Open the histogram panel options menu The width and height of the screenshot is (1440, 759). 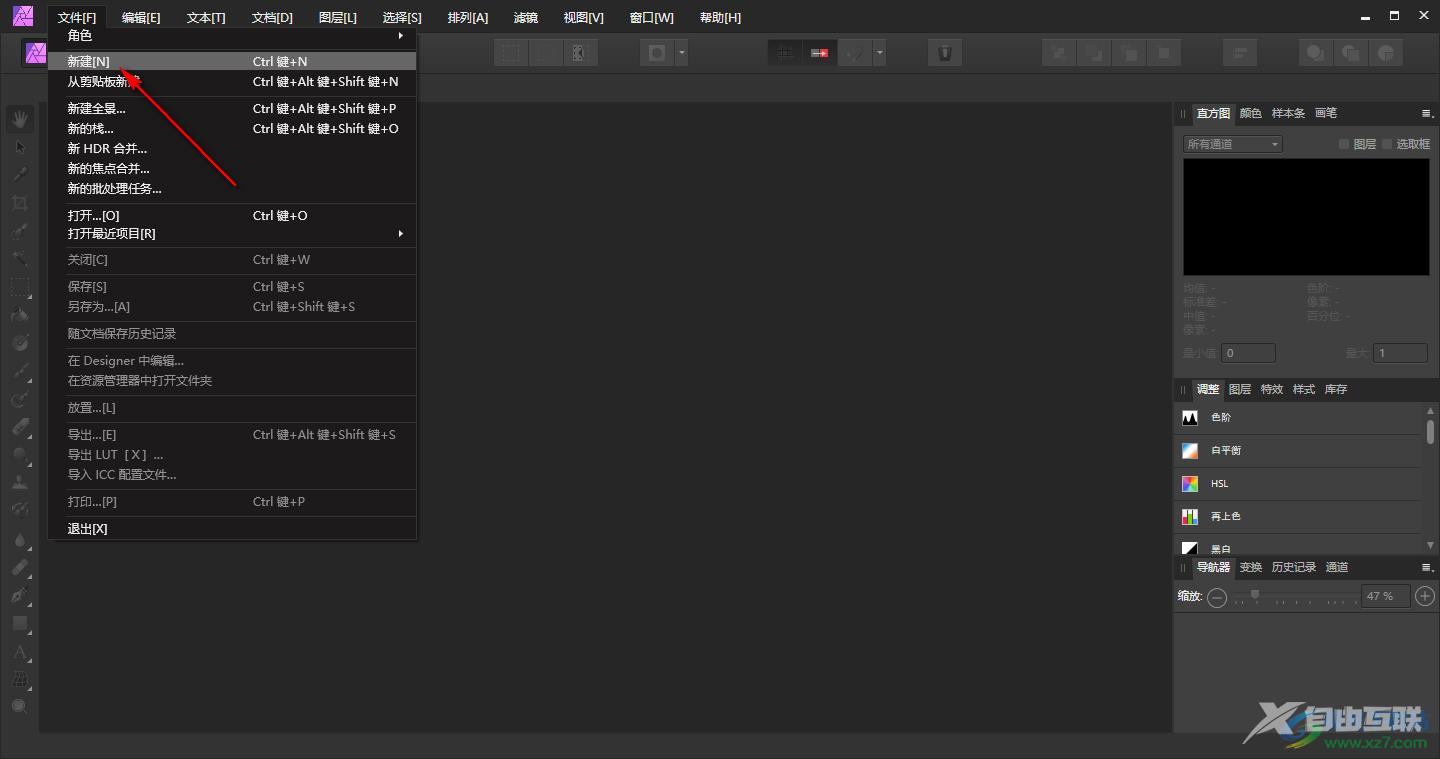(1427, 113)
